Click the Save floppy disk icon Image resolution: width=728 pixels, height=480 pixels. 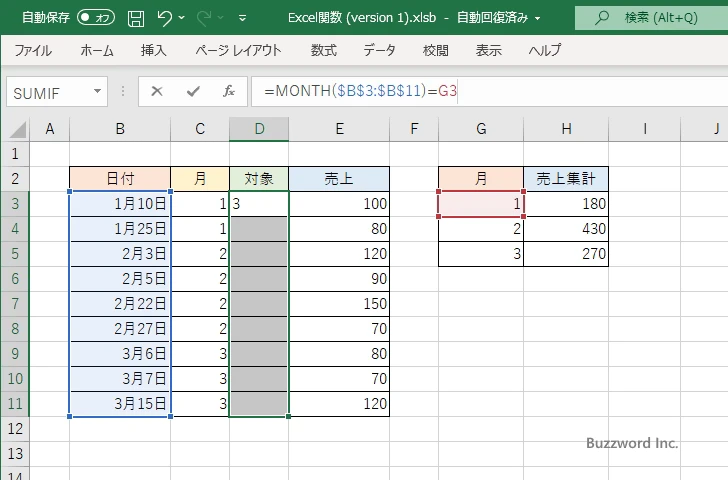(136, 17)
